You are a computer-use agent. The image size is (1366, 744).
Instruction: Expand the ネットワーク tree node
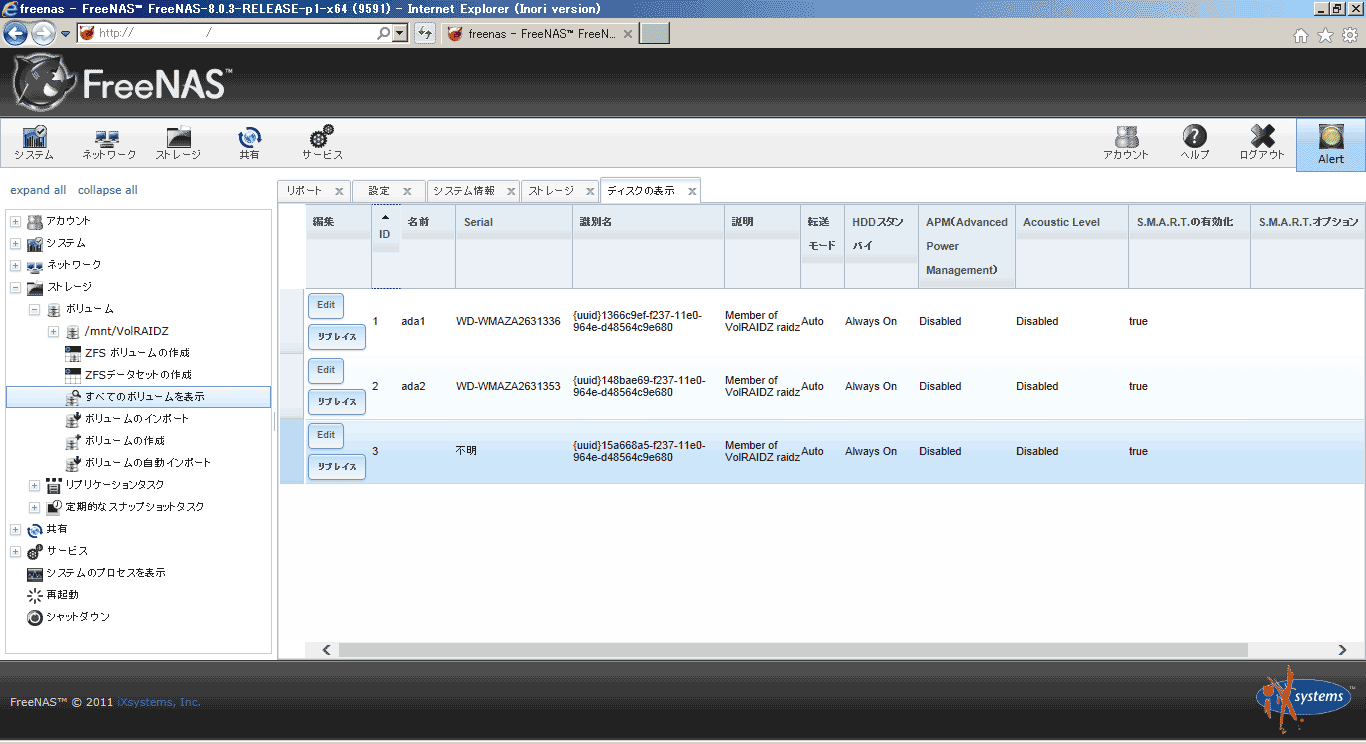click(15, 265)
